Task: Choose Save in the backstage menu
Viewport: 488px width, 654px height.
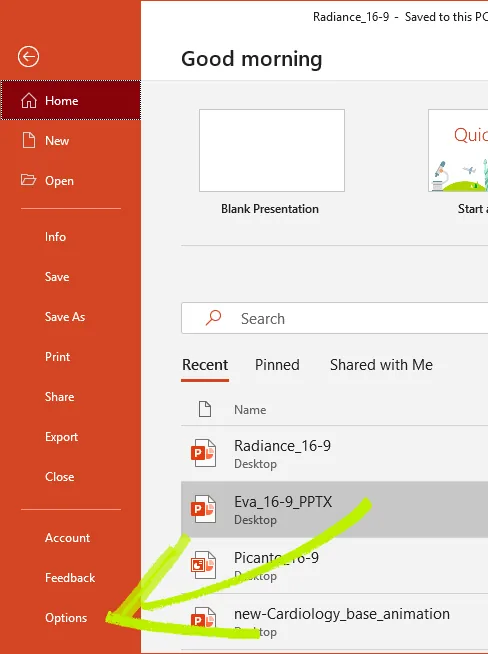Action: (x=57, y=277)
